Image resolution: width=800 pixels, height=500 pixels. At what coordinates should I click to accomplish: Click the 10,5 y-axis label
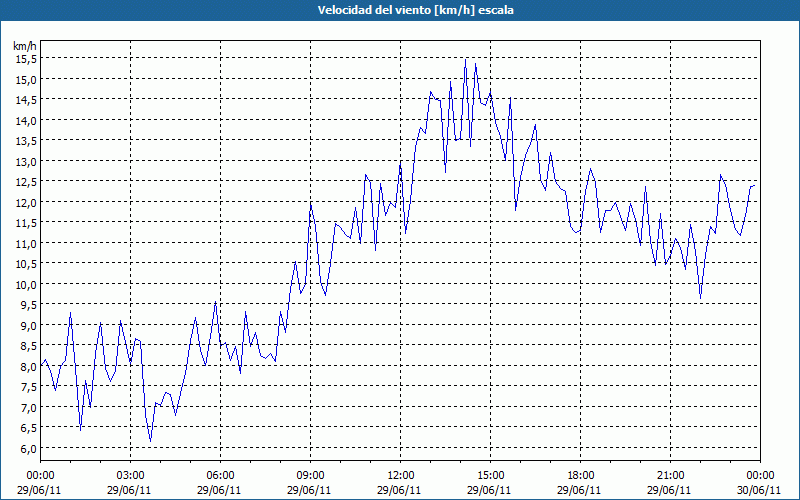27,264
